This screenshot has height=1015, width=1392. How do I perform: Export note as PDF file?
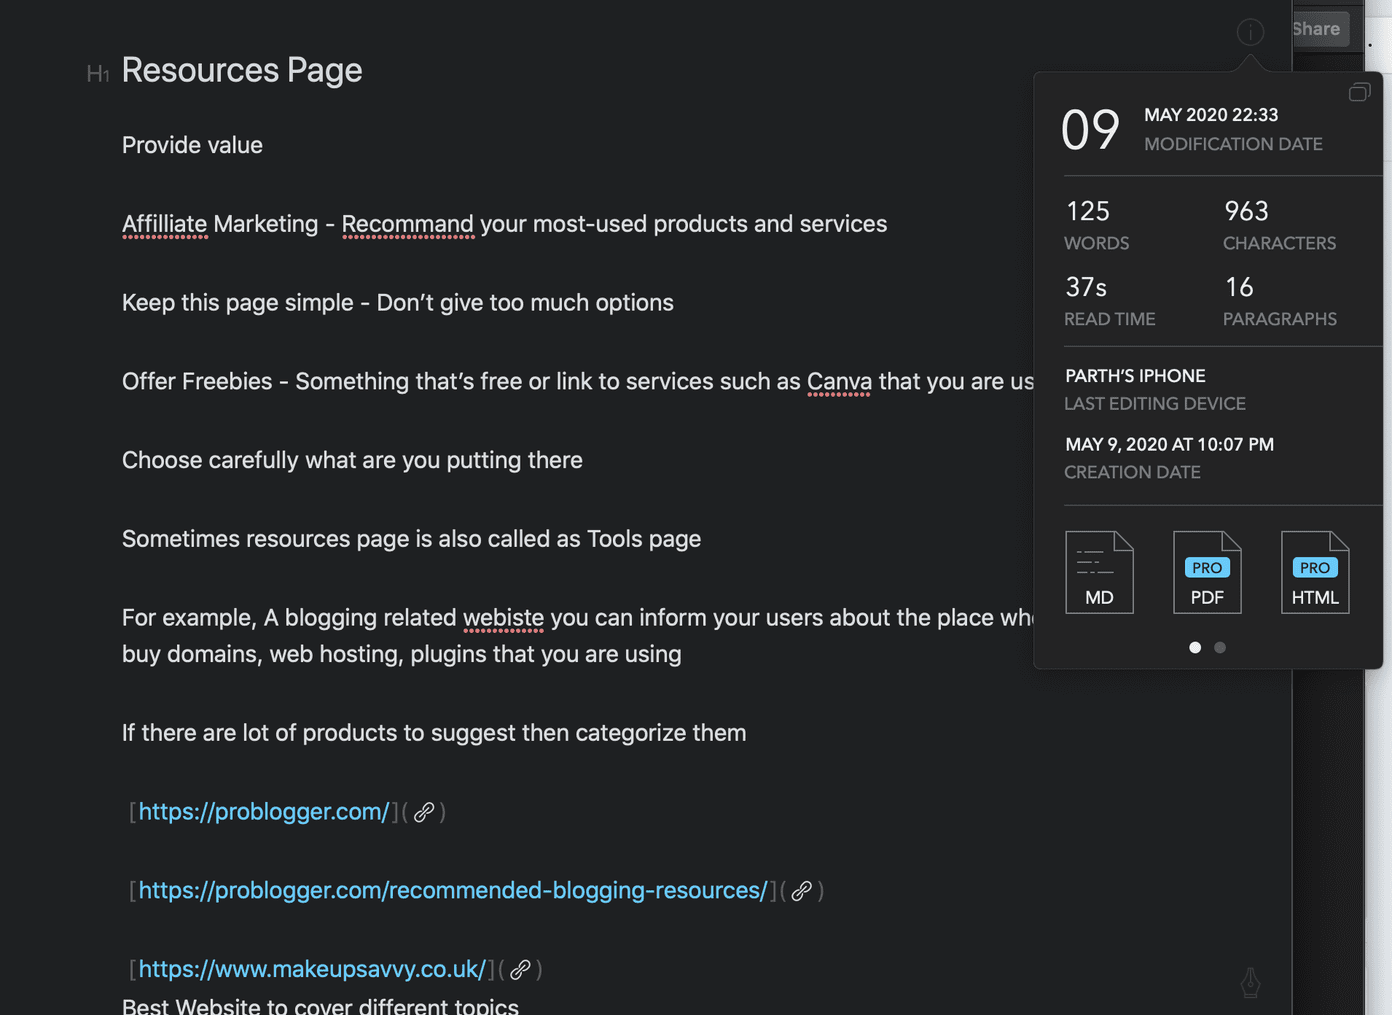click(1207, 572)
